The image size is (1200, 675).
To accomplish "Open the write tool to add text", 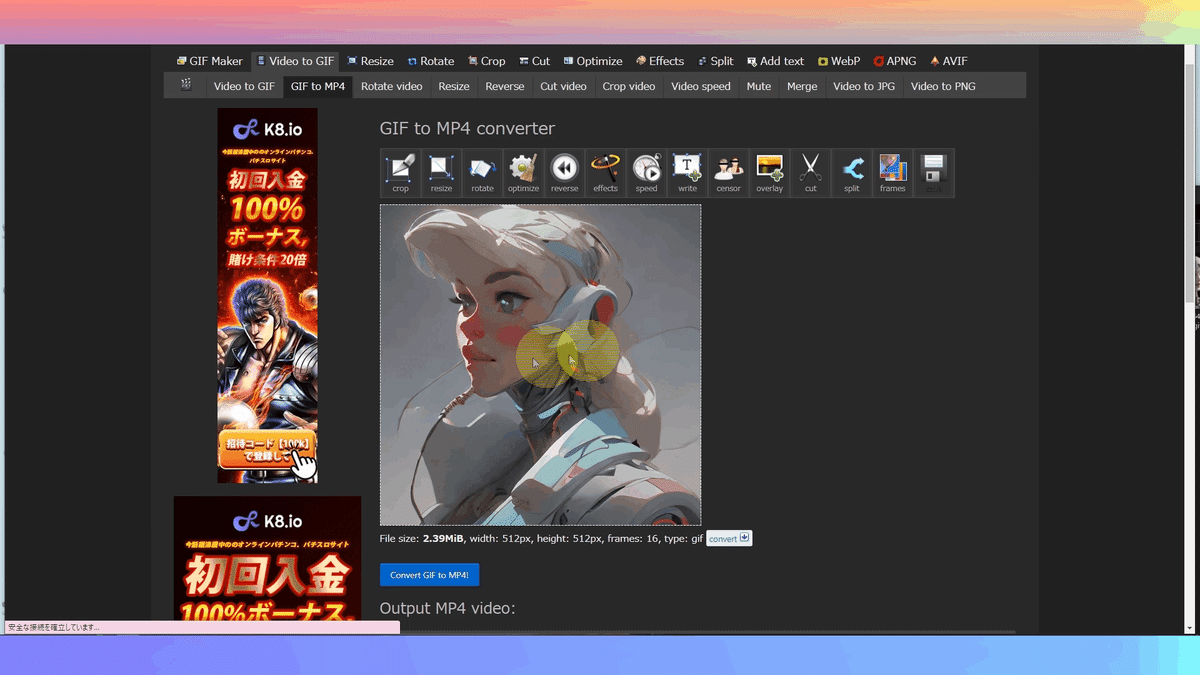I will pos(687,173).
